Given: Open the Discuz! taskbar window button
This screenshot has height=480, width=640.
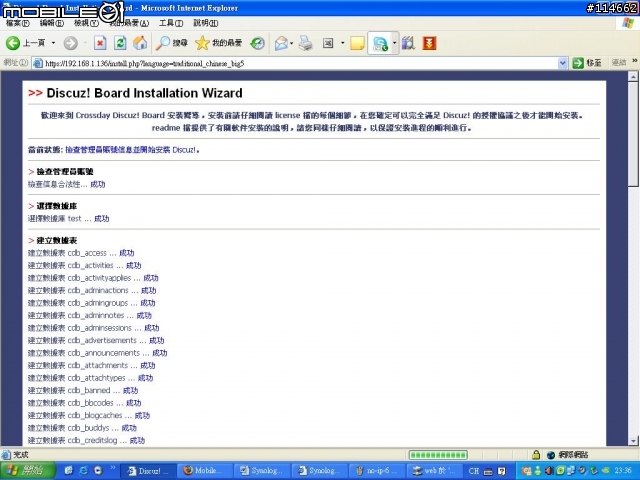Looking at the screenshot, I should click(149, 471).
